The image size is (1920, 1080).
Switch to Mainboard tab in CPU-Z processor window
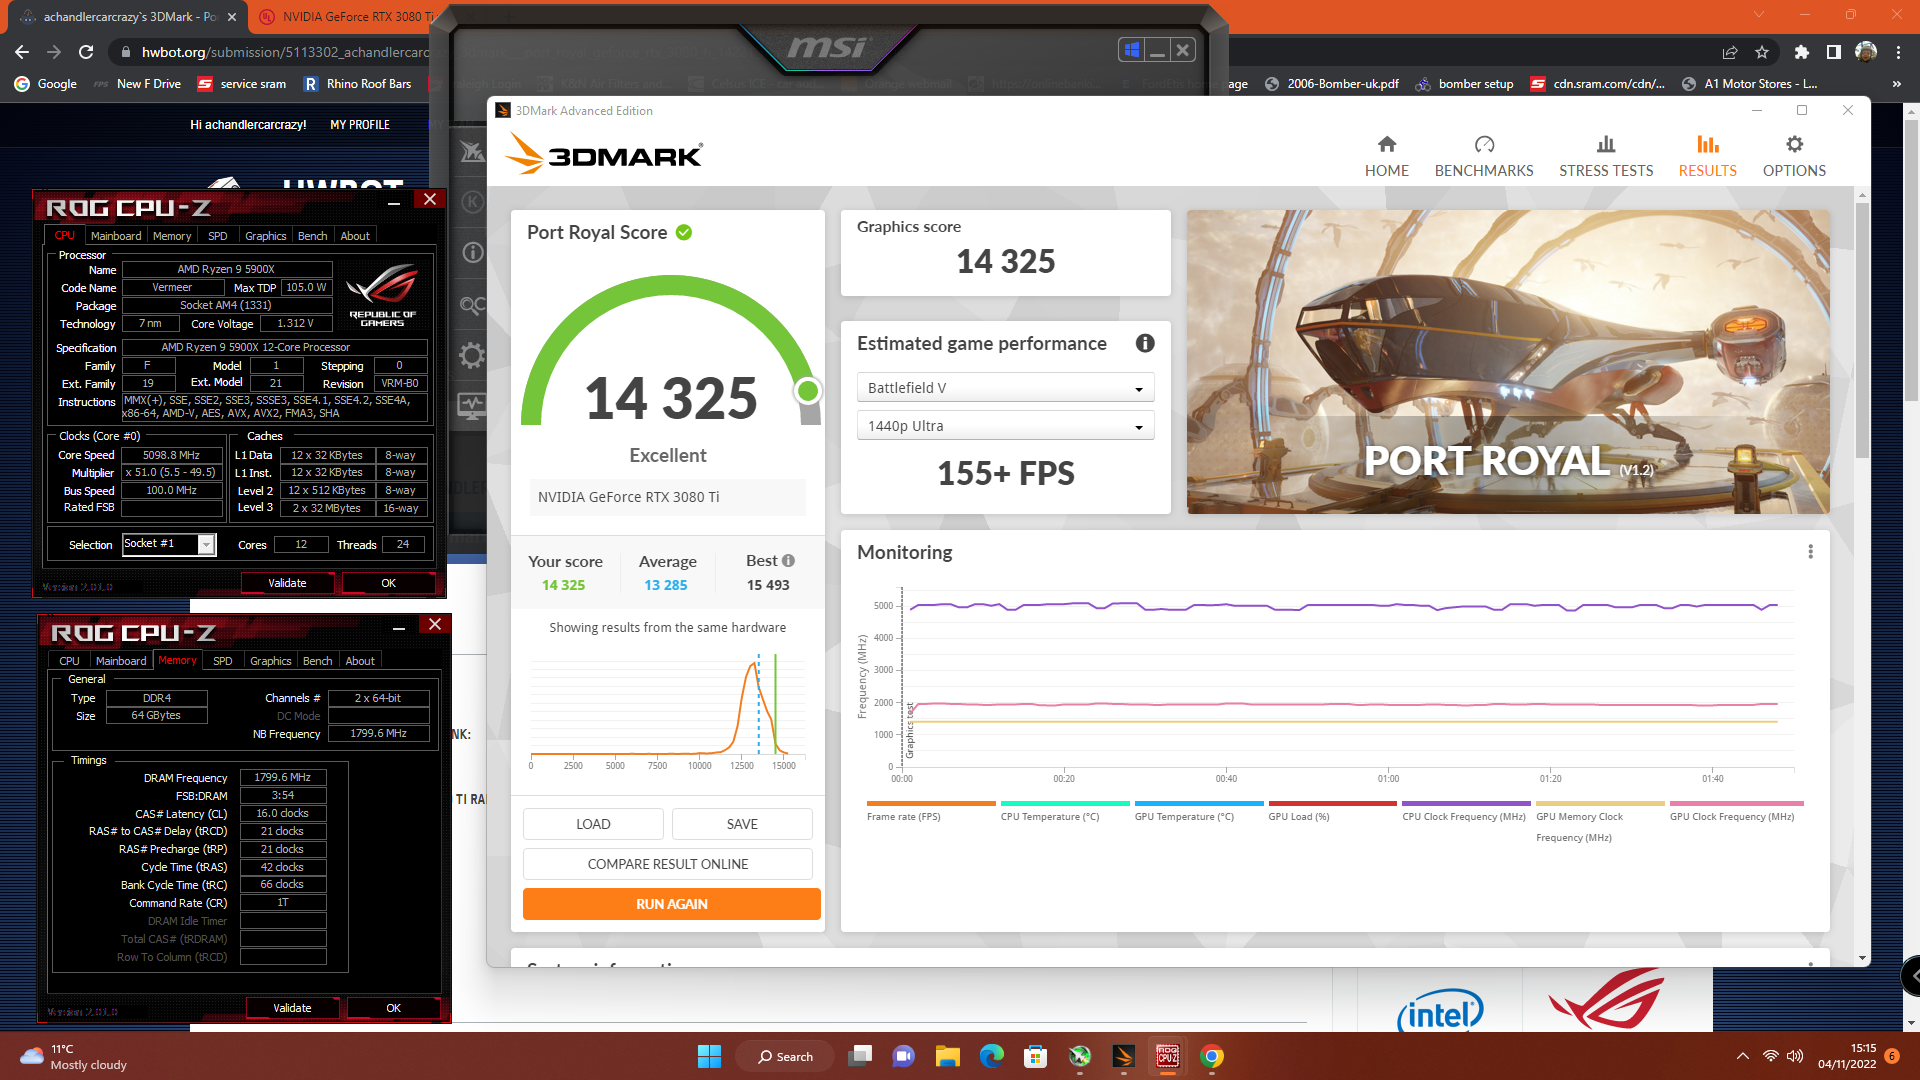[116, 236]
